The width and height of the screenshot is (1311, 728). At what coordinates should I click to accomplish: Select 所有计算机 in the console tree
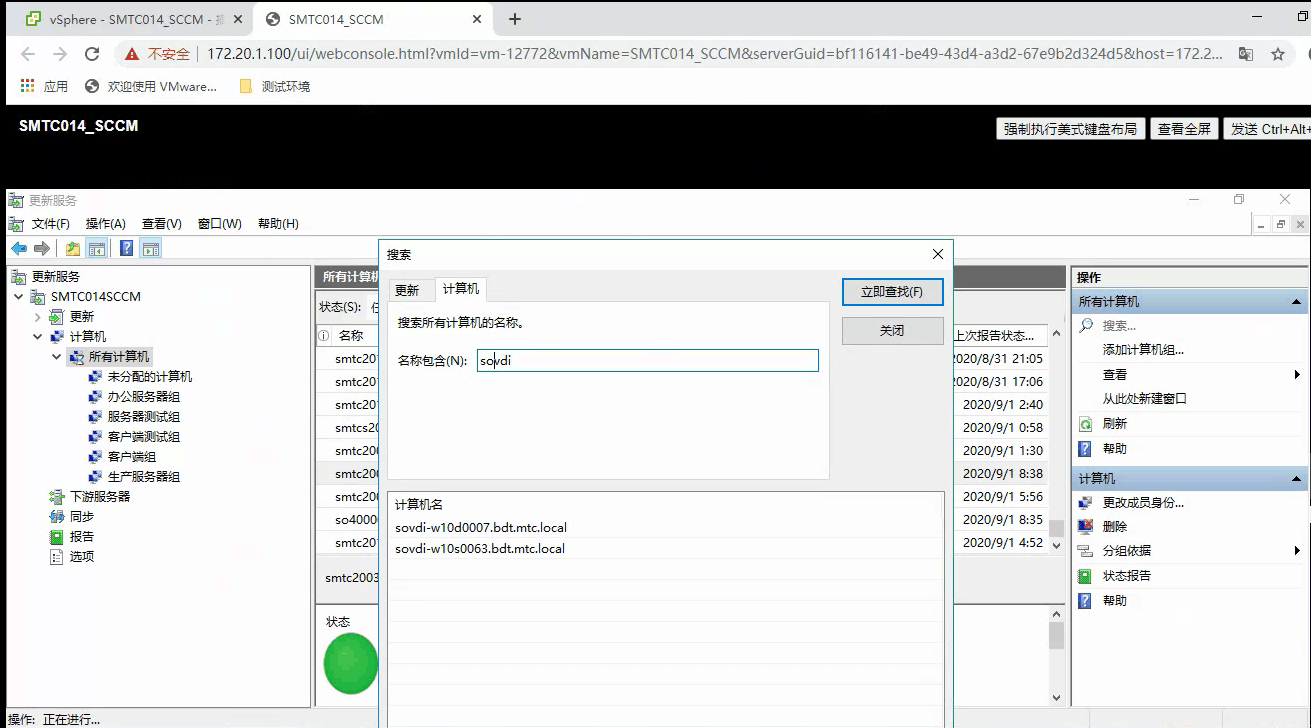click(119, 356)
